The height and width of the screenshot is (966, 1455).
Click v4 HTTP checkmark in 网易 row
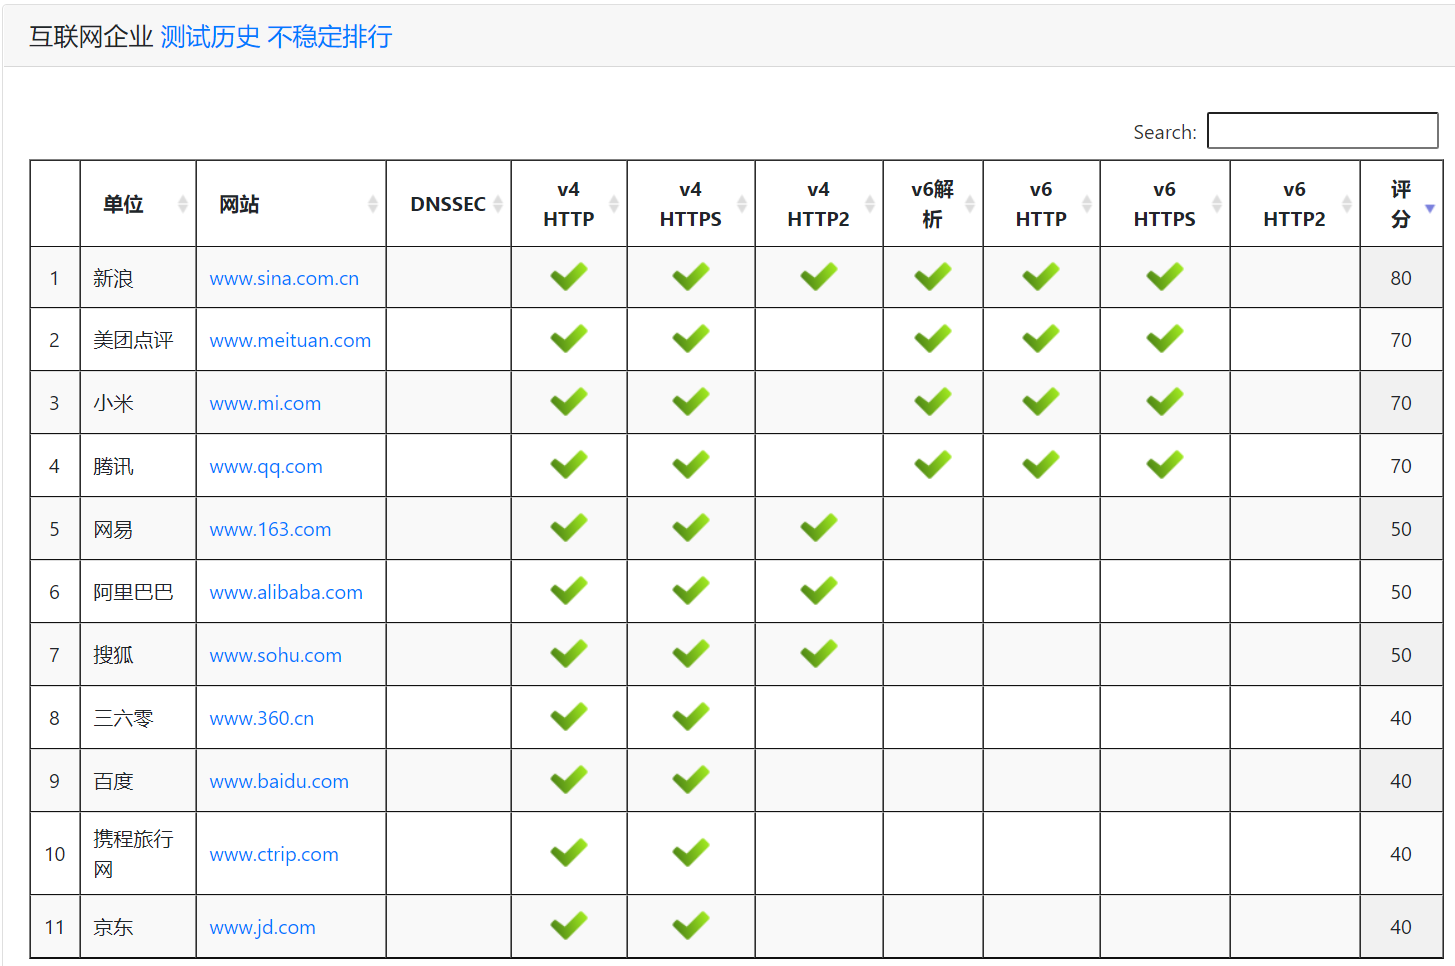point(569,528)
